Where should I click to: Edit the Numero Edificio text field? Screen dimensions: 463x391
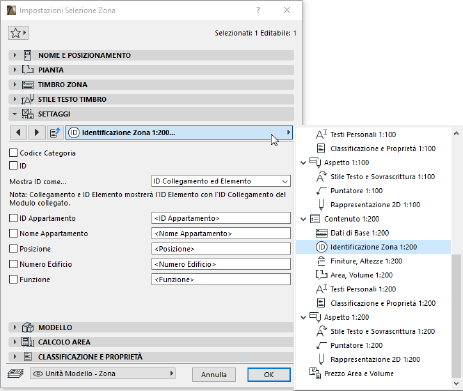pyautogui.click(x=221, y=264)
